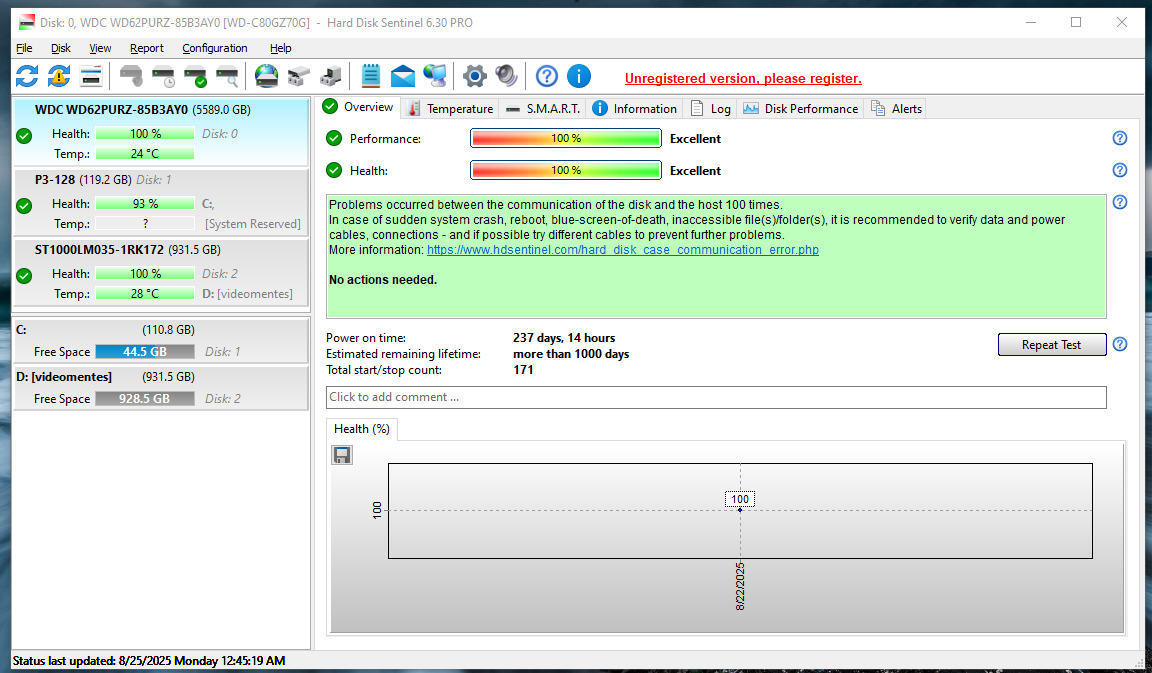
Task: Click the 'No actions needed.' text
Action: pyautogui.click(x=383, y=279)
